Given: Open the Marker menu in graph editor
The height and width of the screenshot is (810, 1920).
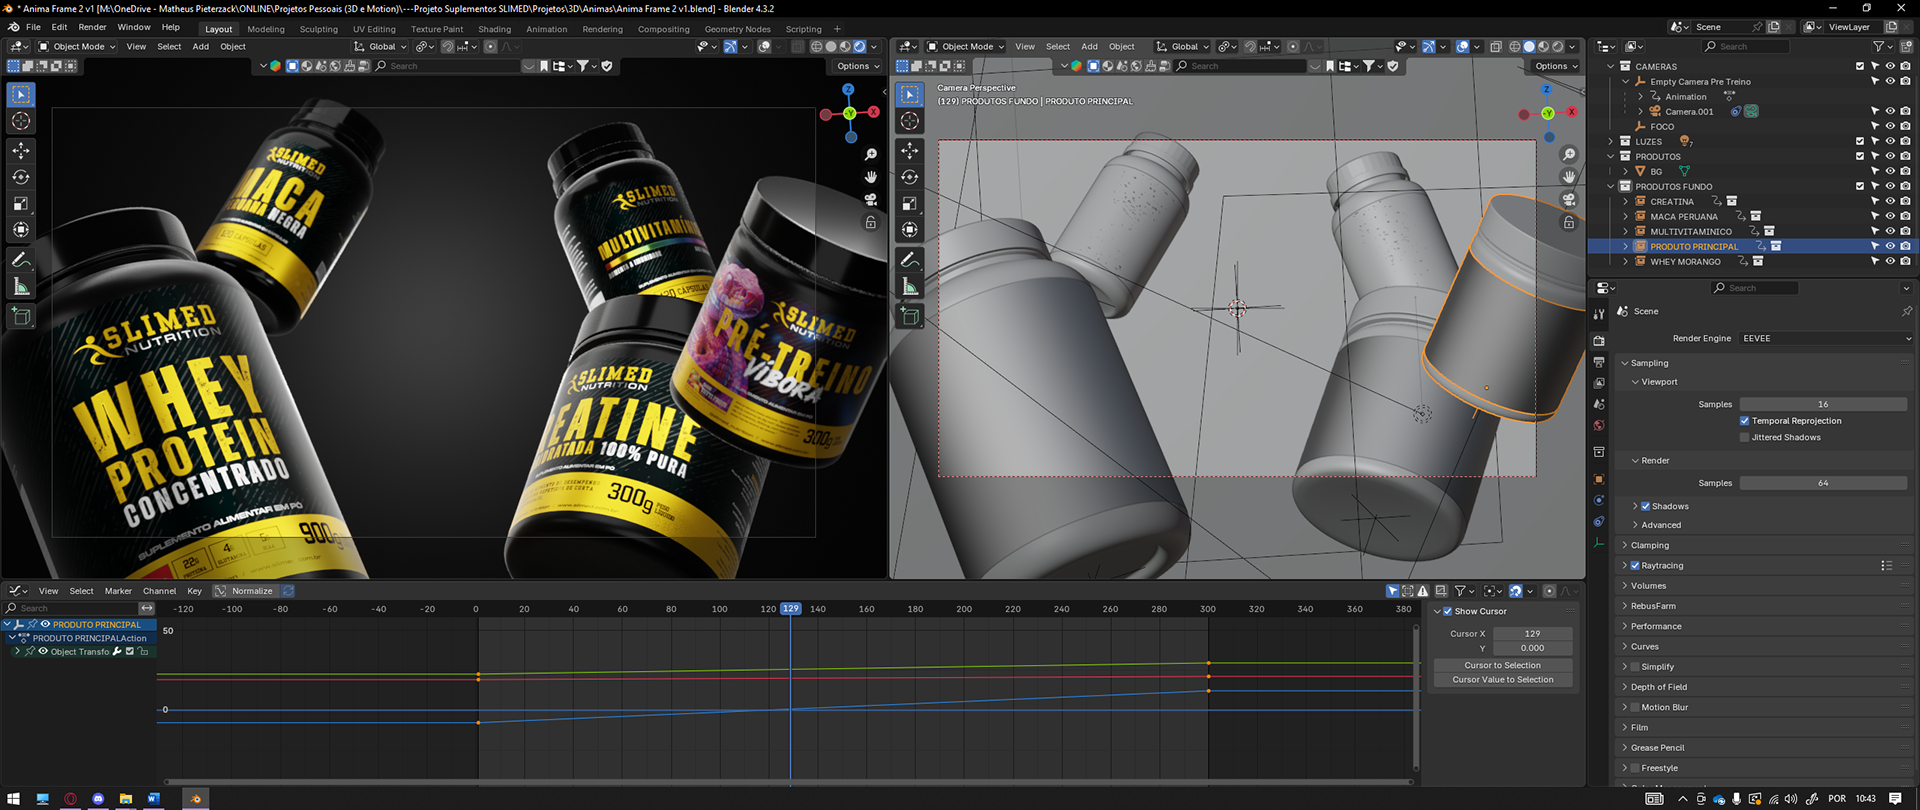Looking at the screenshot, I should (x=118, y=591).
